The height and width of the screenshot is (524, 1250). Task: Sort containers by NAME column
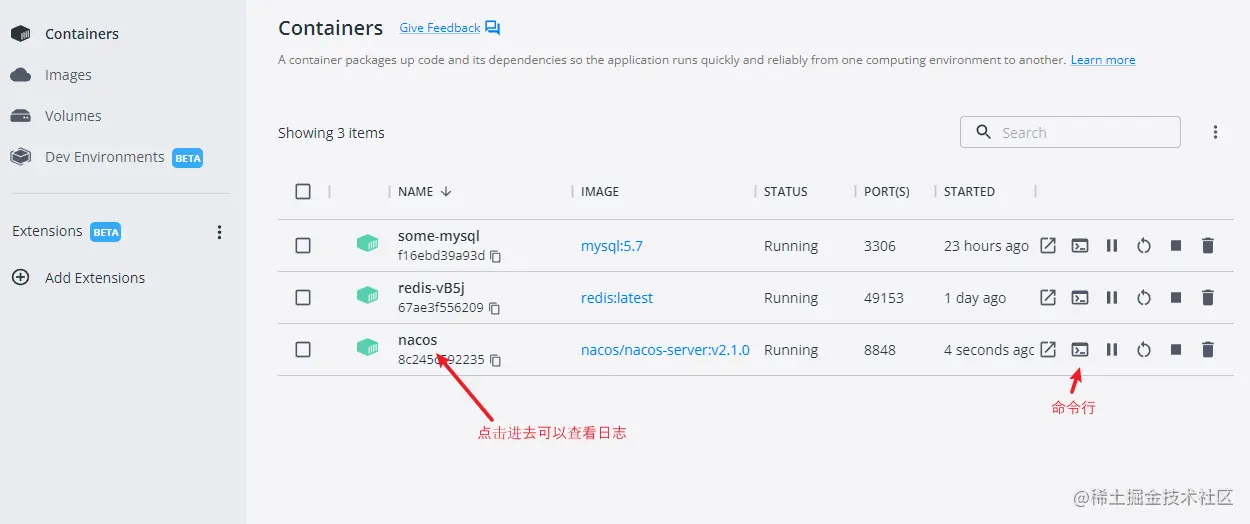click(x=425, y=191)
